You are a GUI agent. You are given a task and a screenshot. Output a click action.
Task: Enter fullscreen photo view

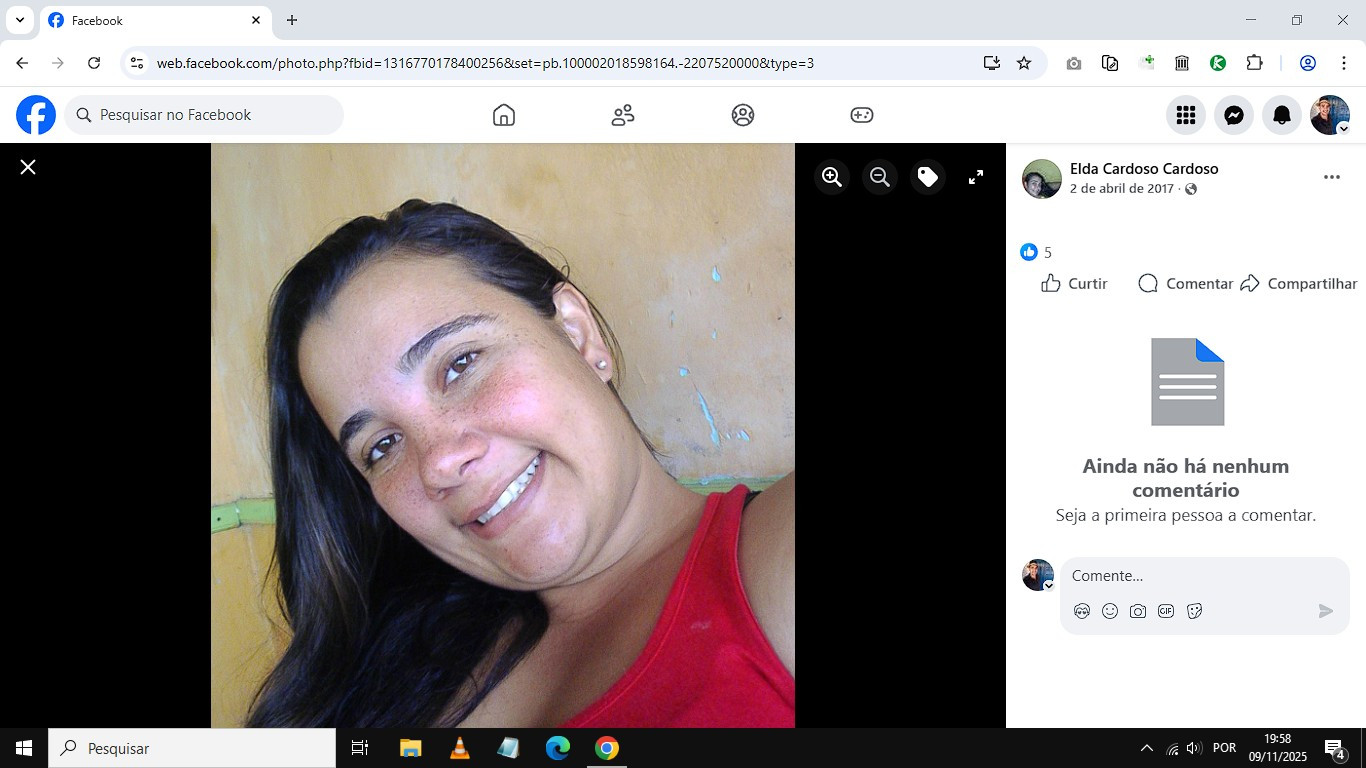tap(976, 177)
